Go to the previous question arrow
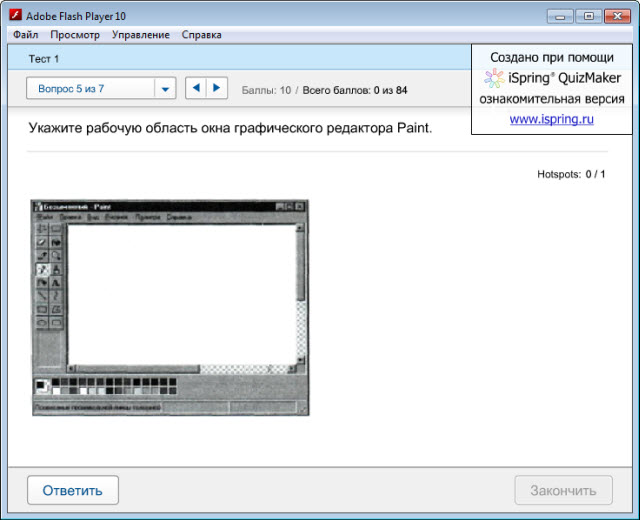 (196, 88)
